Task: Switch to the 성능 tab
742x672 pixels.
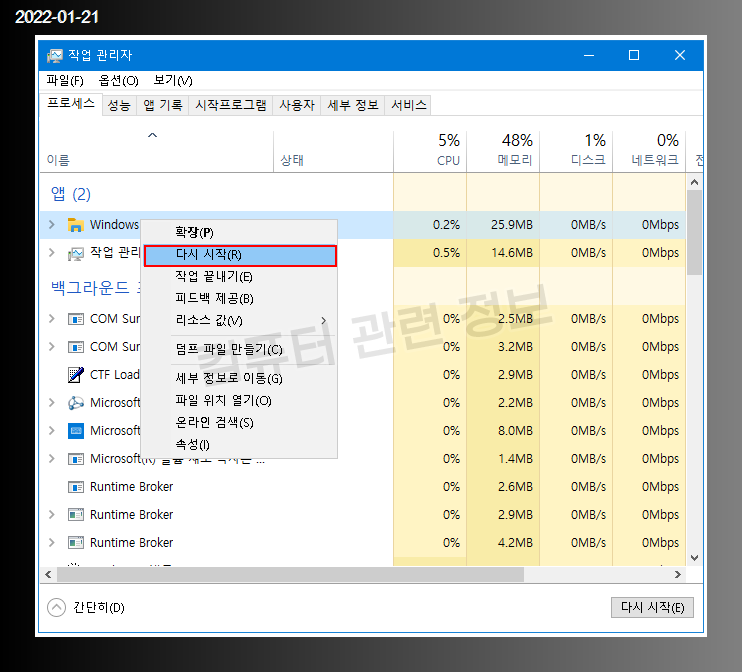Action: 119,105
